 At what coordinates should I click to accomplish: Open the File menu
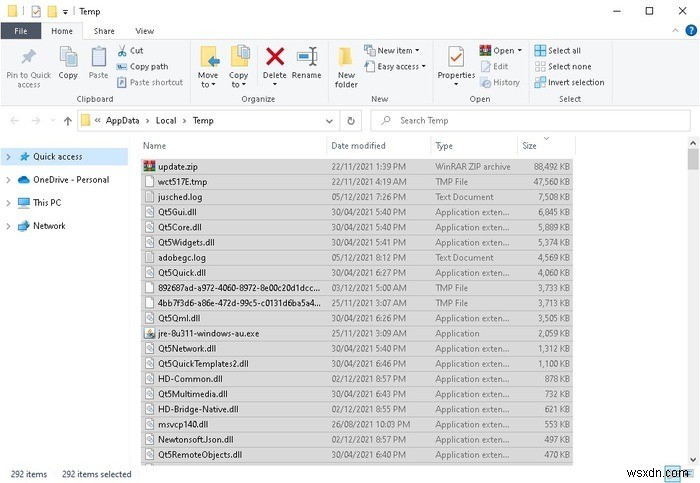tap(21, 31)
